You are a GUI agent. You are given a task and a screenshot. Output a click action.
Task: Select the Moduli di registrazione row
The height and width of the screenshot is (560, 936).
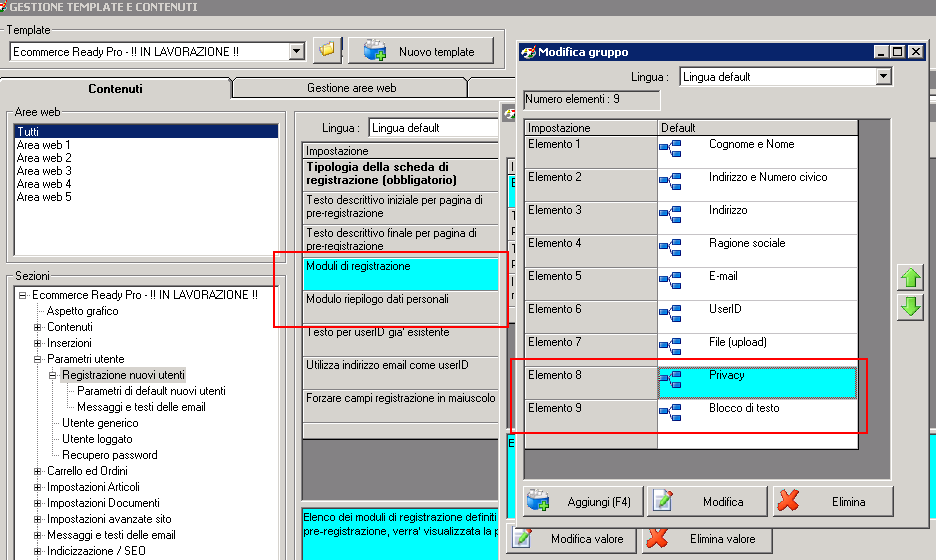click(401, 274)
